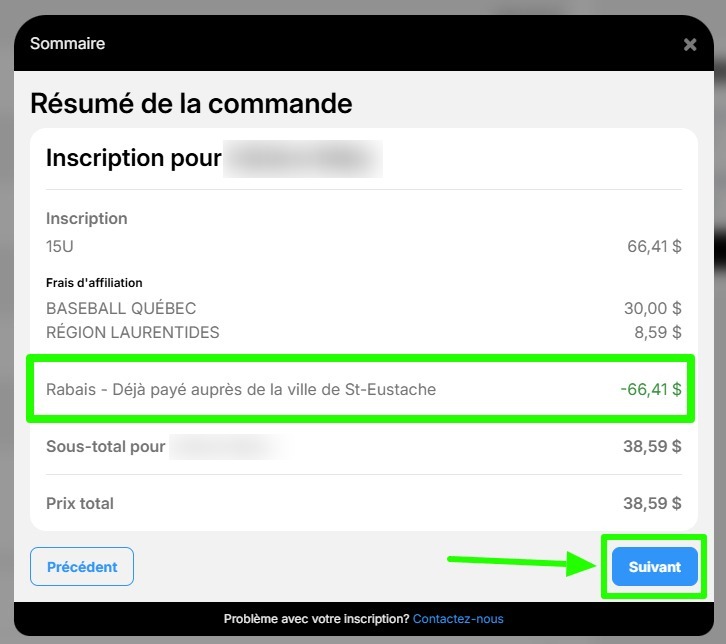Go back with the Précédent button

82,567
